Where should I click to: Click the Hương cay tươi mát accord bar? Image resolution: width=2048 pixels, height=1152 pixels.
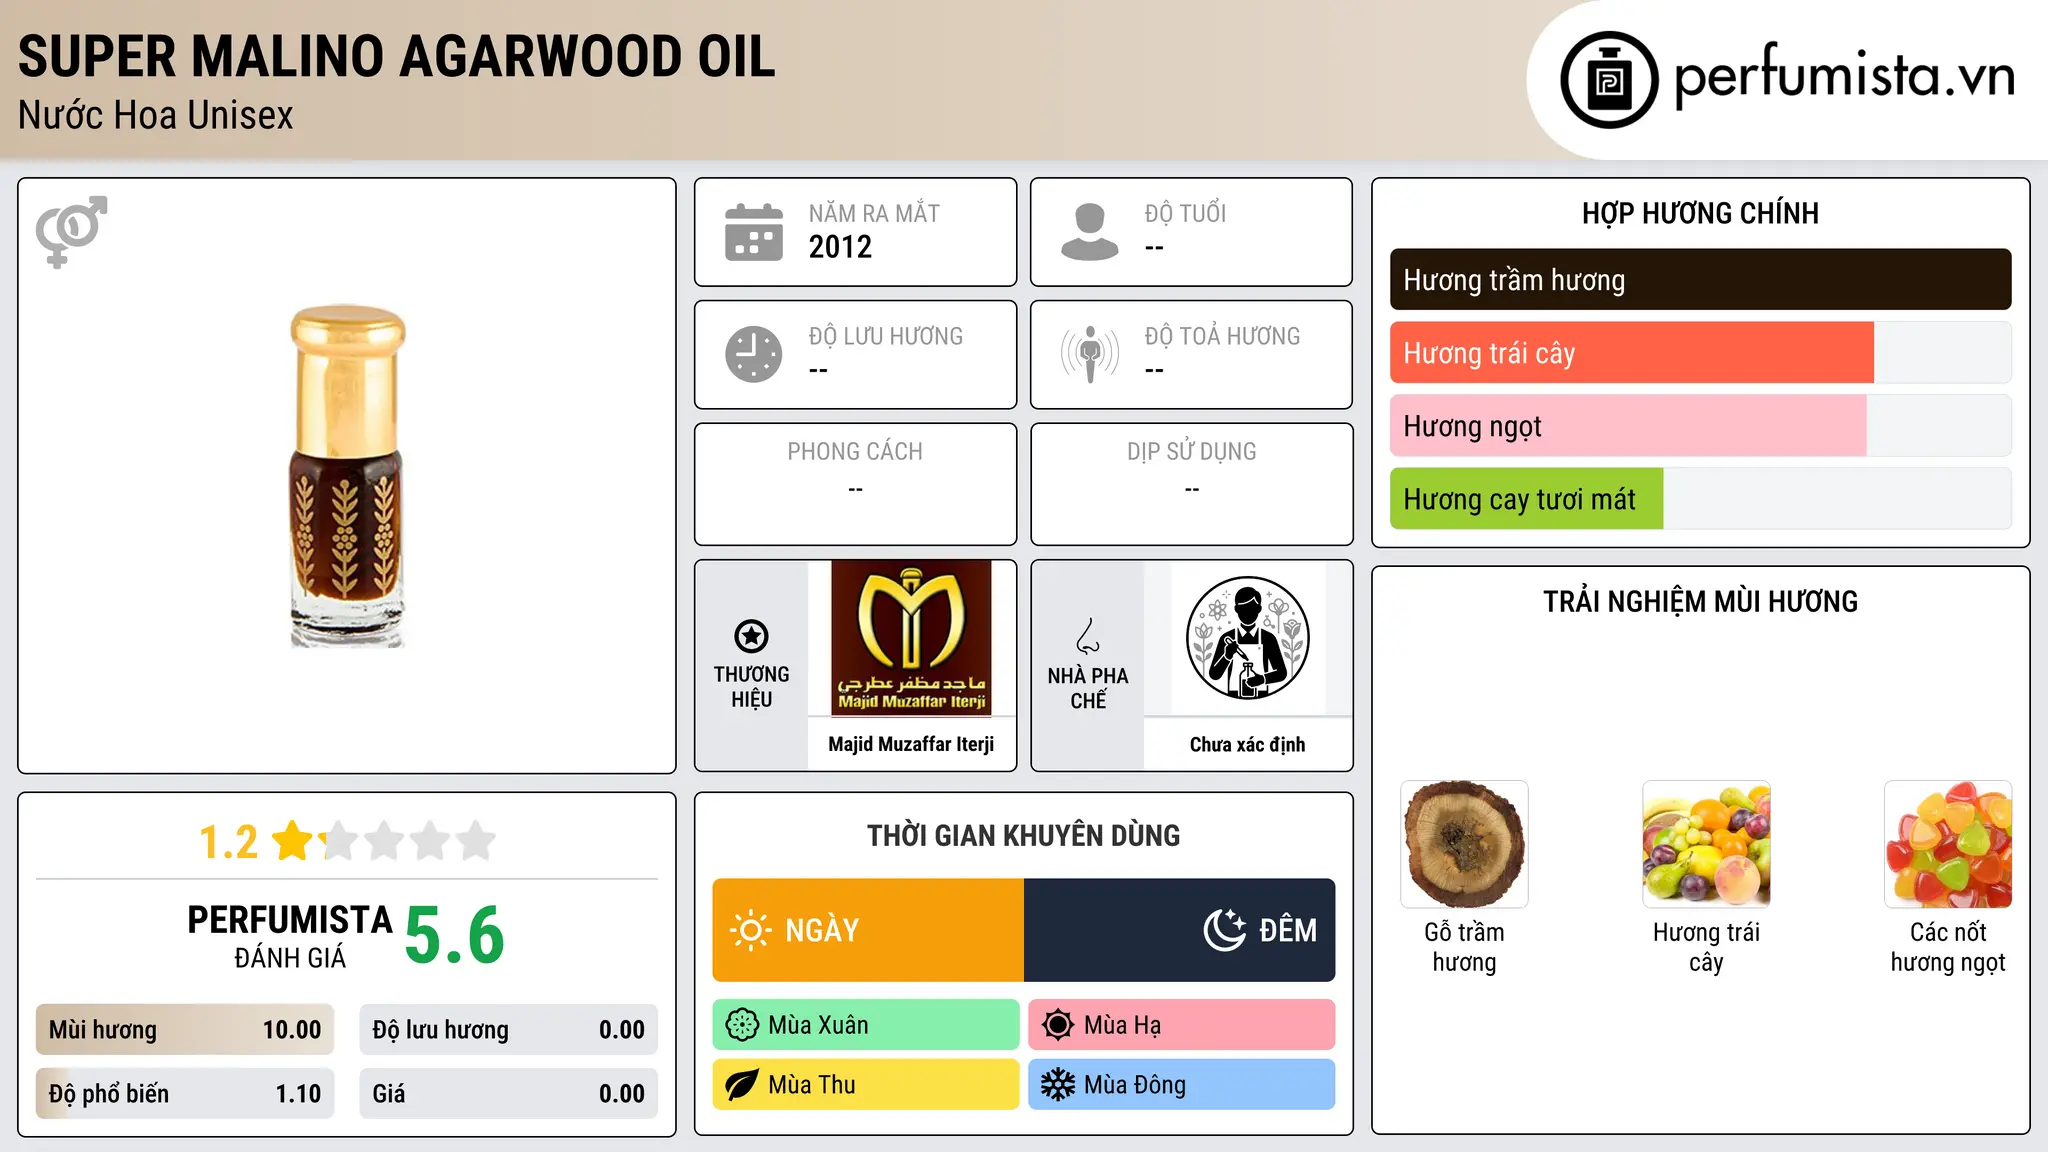click(x=1700, y=499)
